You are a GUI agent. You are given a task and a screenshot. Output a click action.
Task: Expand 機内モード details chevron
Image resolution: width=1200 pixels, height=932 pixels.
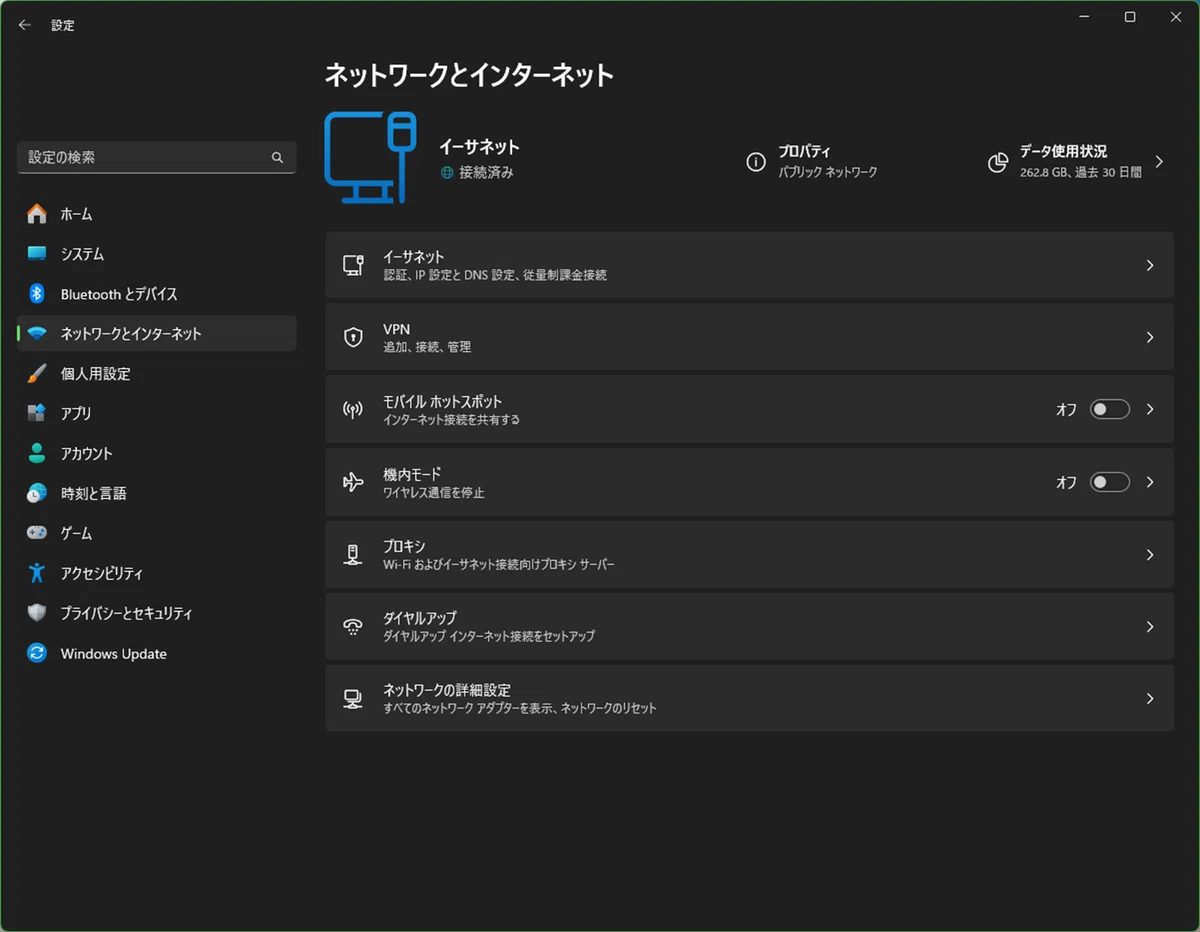click(x=1150, y=482)
